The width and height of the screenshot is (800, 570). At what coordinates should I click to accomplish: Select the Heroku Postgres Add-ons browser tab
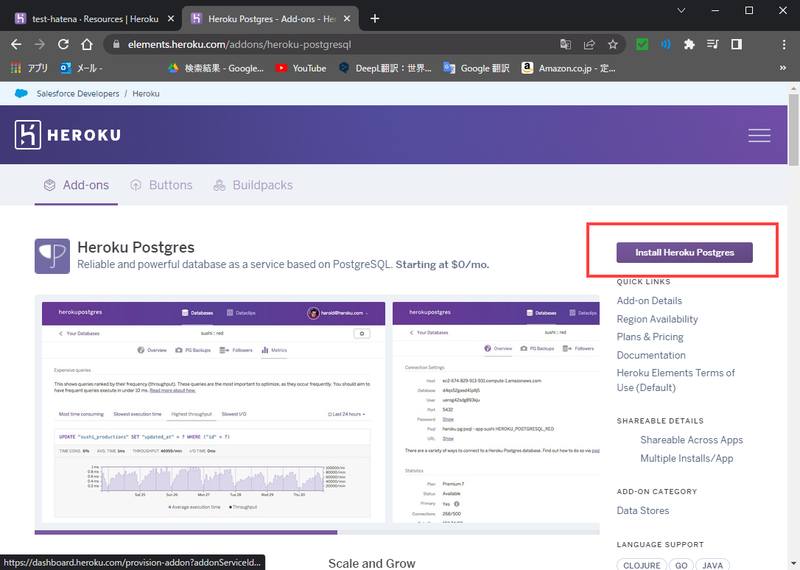[270, 19]
